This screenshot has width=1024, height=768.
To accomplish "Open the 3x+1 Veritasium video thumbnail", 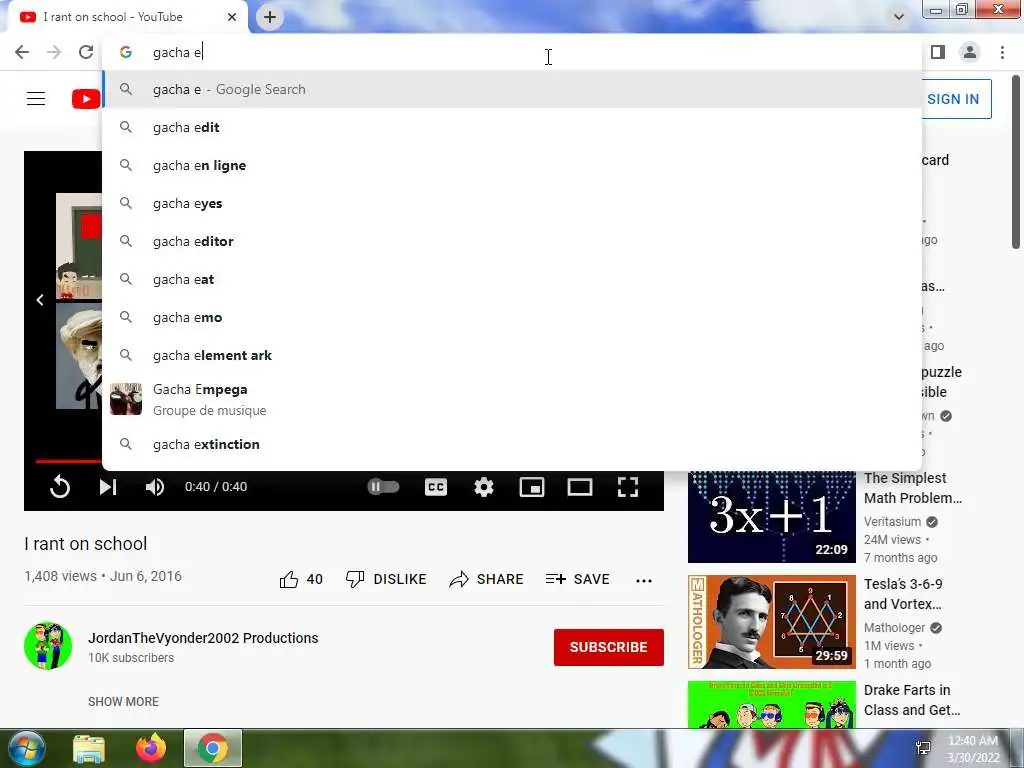I will point(771,517).
